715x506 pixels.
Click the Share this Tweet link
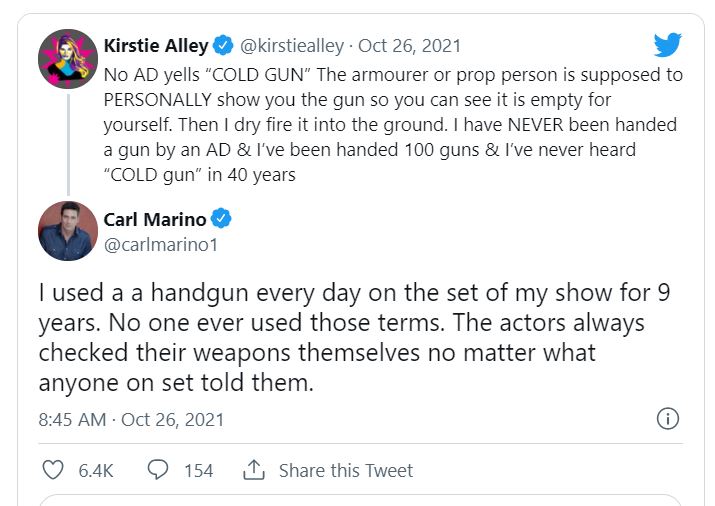coord(345,470)
